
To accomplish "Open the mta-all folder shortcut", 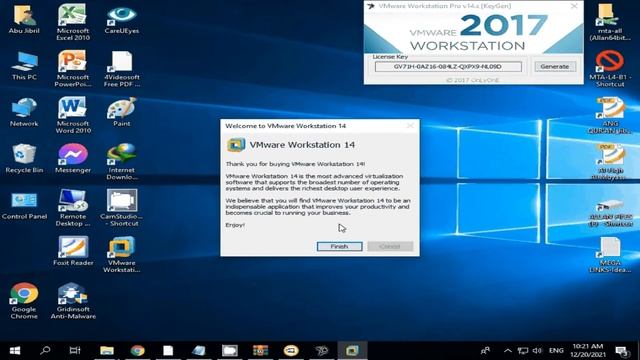I will 610,22.
